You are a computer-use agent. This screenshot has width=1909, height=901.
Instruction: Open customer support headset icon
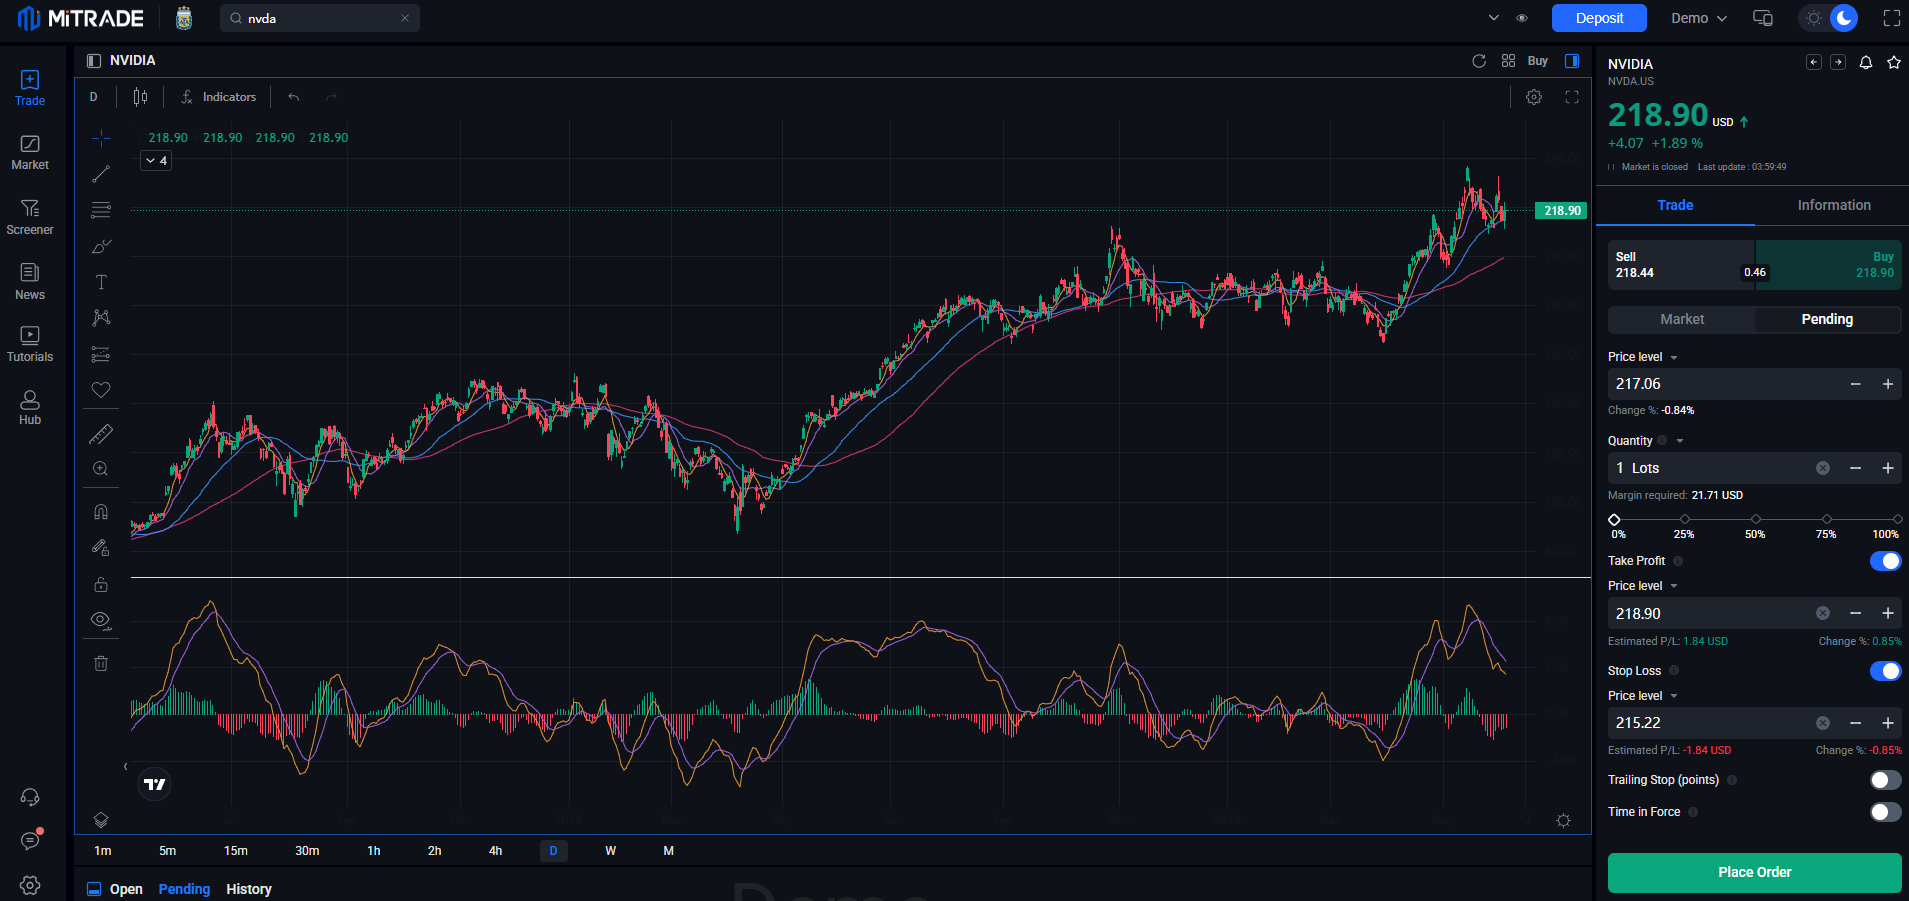30,797
